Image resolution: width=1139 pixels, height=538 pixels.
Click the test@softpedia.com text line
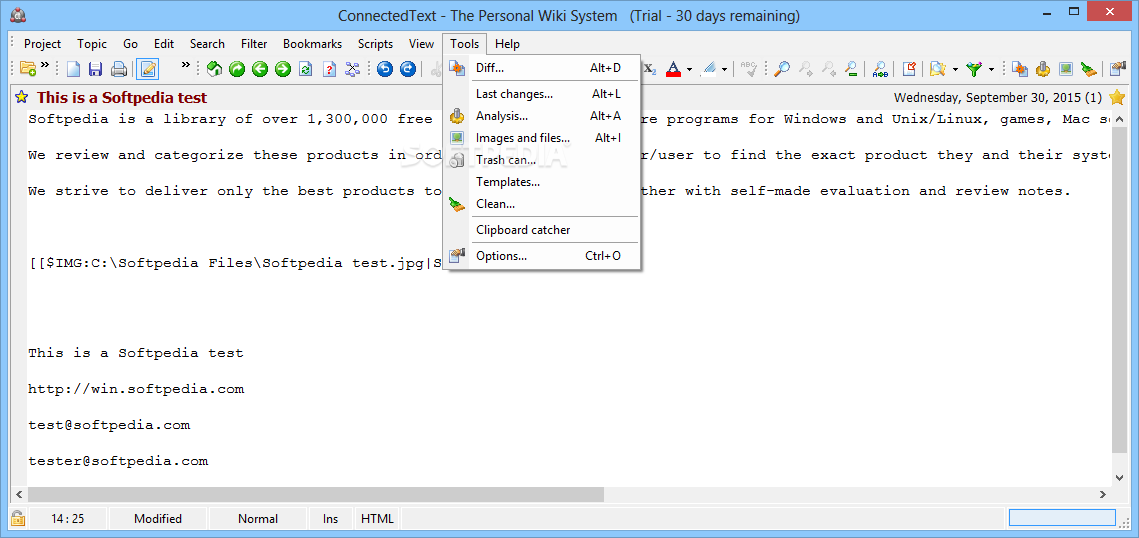(109, 425)
